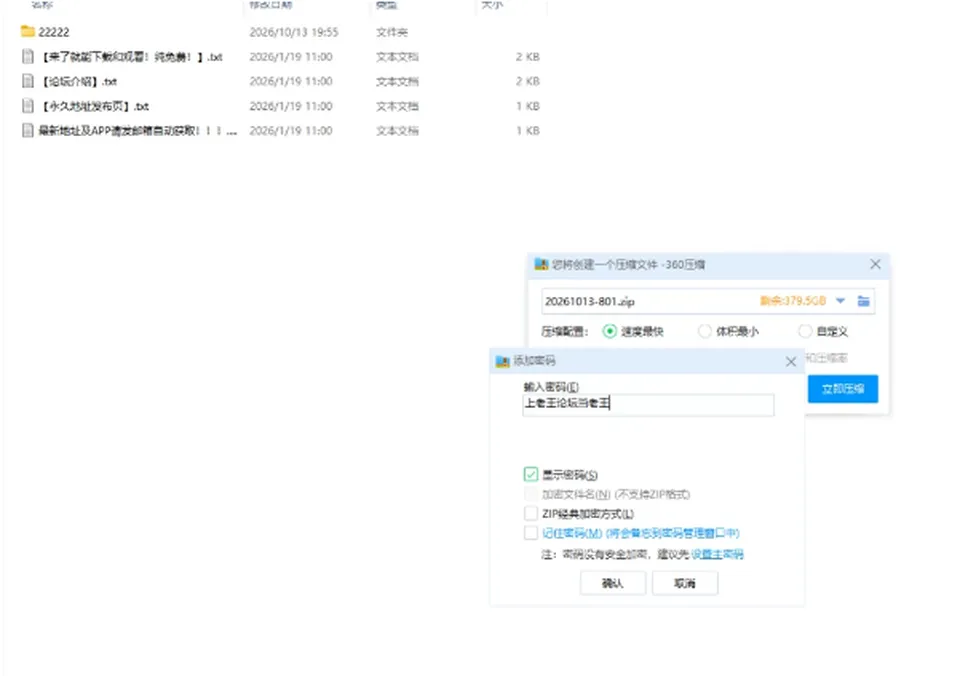Select the file 【论坛介绍】.txt

(78, 81)
